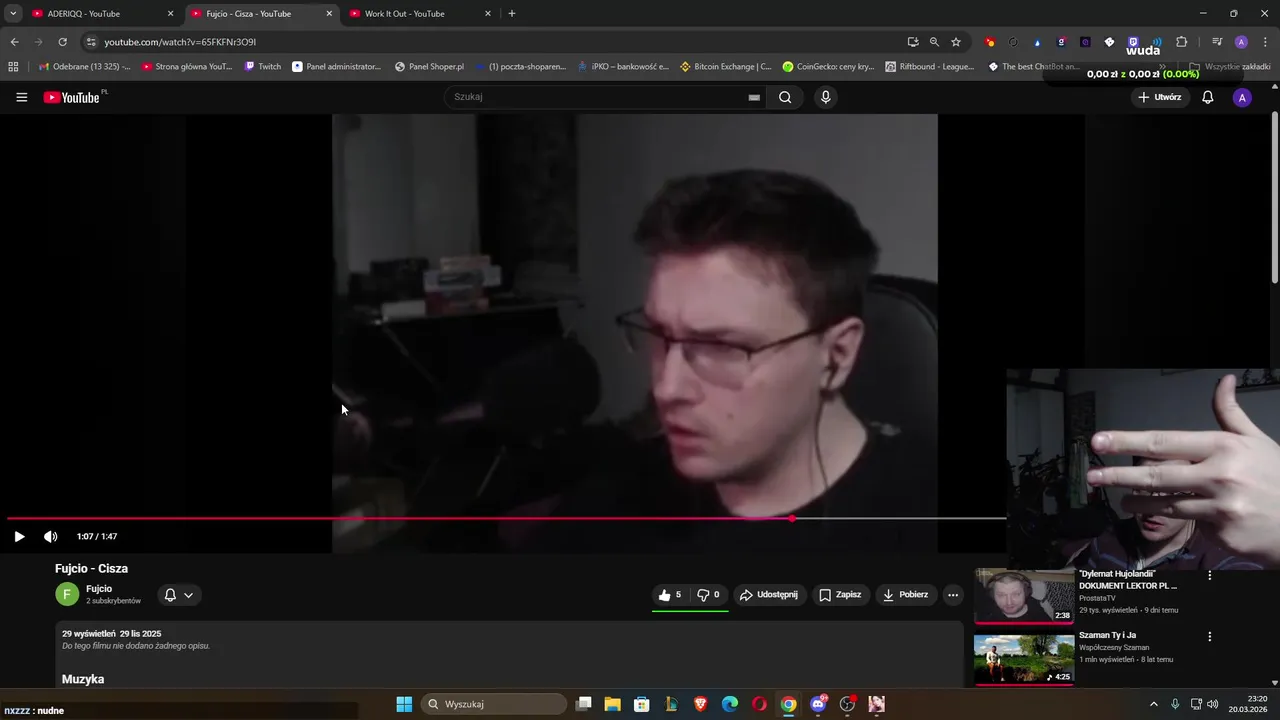Switch to the Work It Out - YouTube tab
This screenshot has height=720, width=1280.
420,14
